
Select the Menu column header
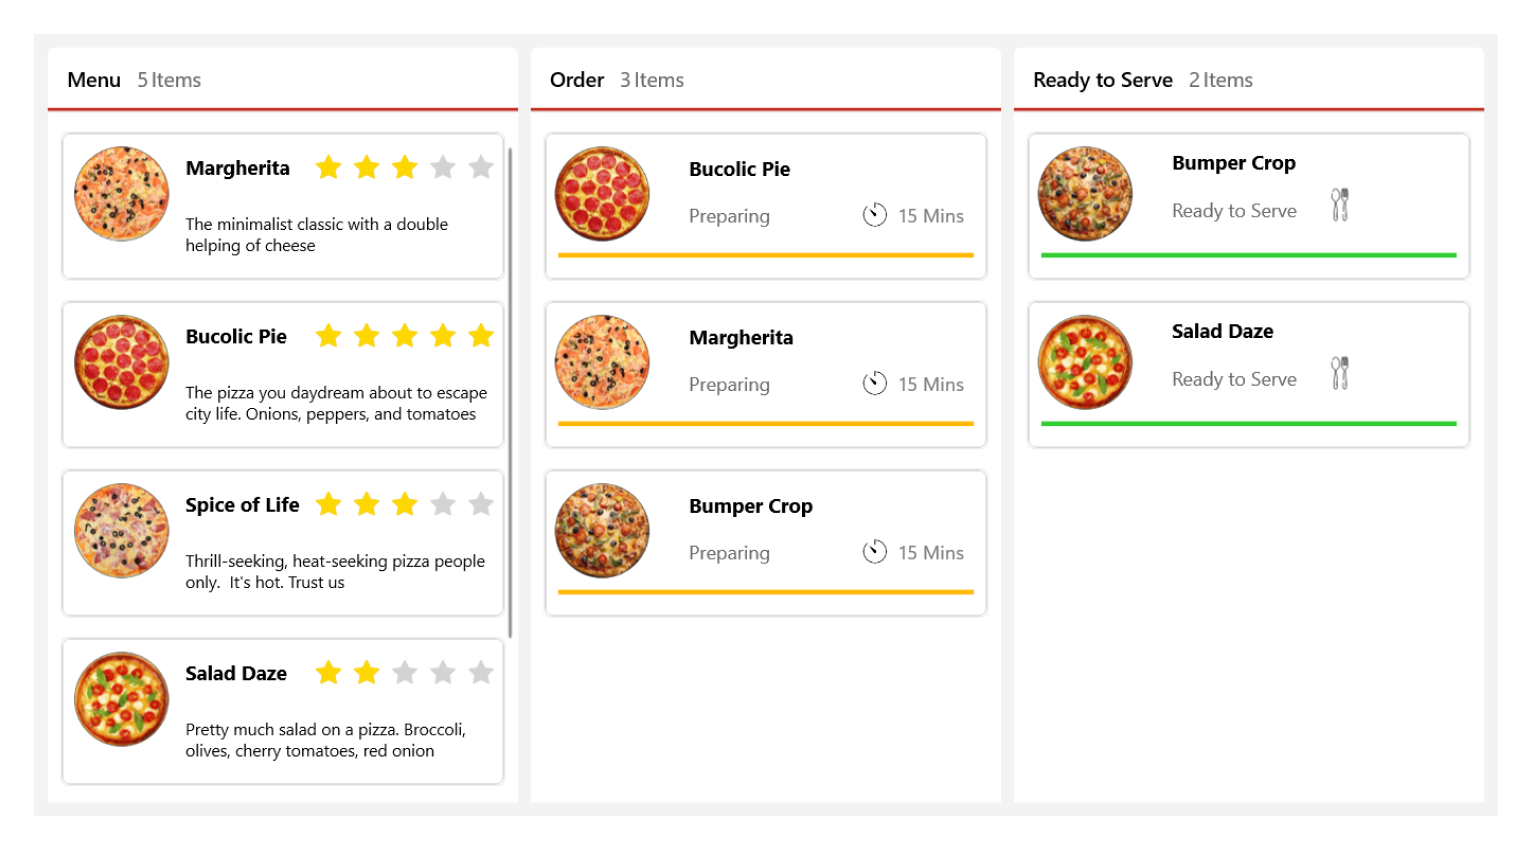(x=94, y=80)
